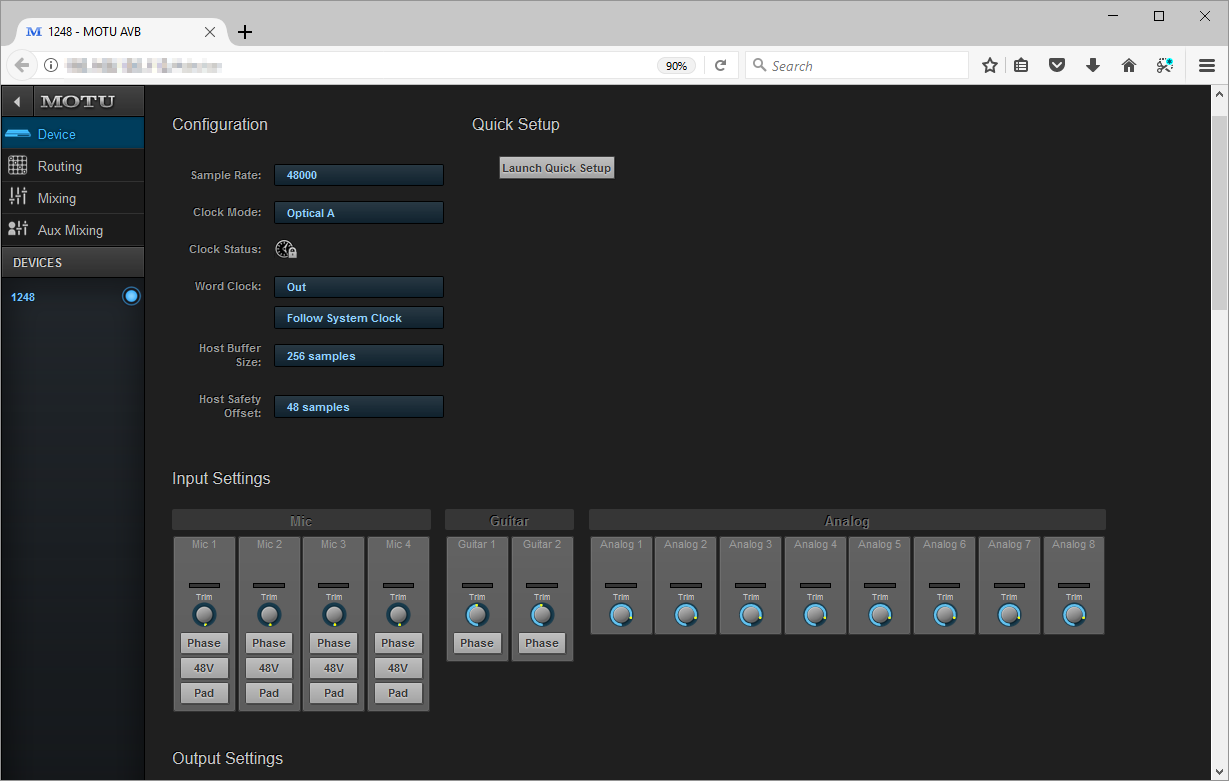Toggle 48V phantom power on Mic 2

tap(269, 668)
